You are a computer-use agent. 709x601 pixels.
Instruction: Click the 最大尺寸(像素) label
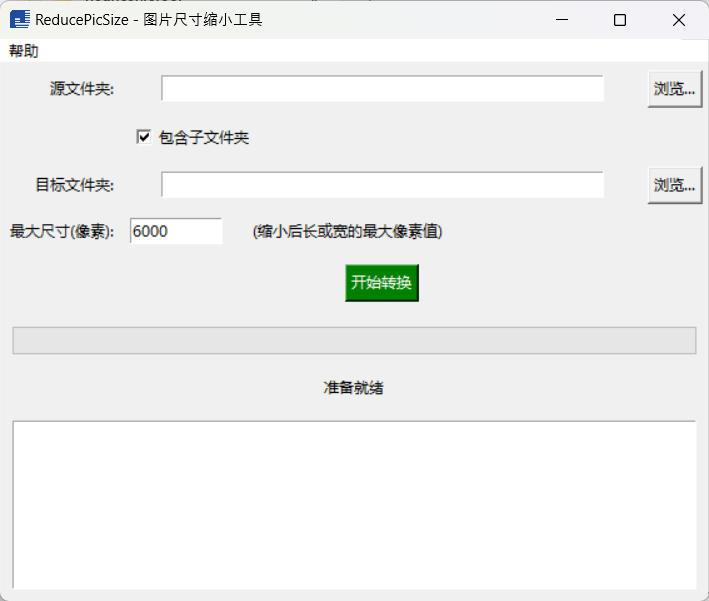[x=62, y=232]
